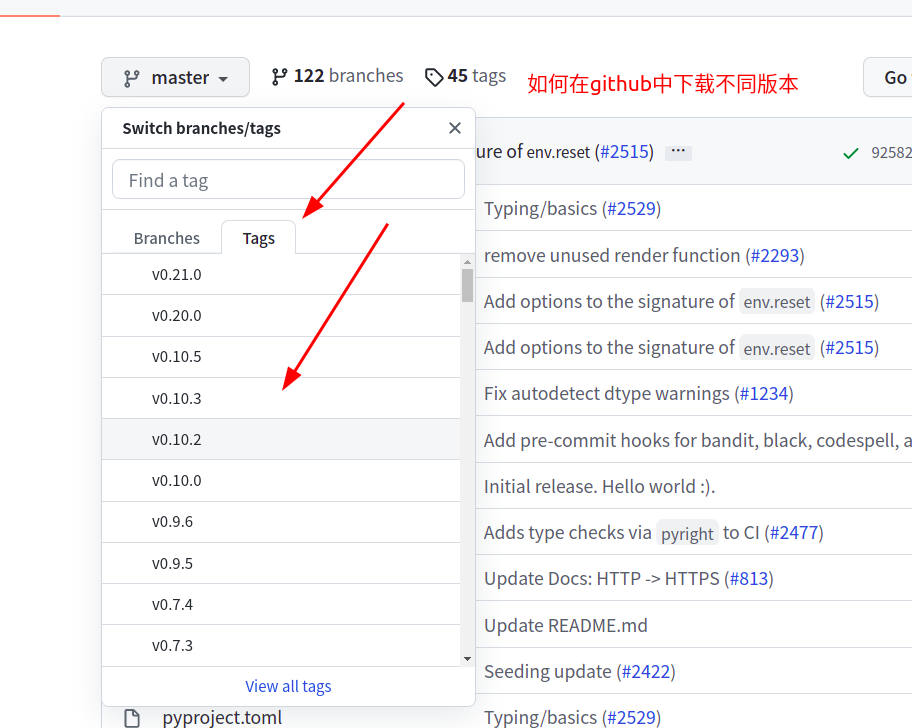Choose tag v0.10.5
Screen dimensions: 912x728
click(x=281, y=357)
